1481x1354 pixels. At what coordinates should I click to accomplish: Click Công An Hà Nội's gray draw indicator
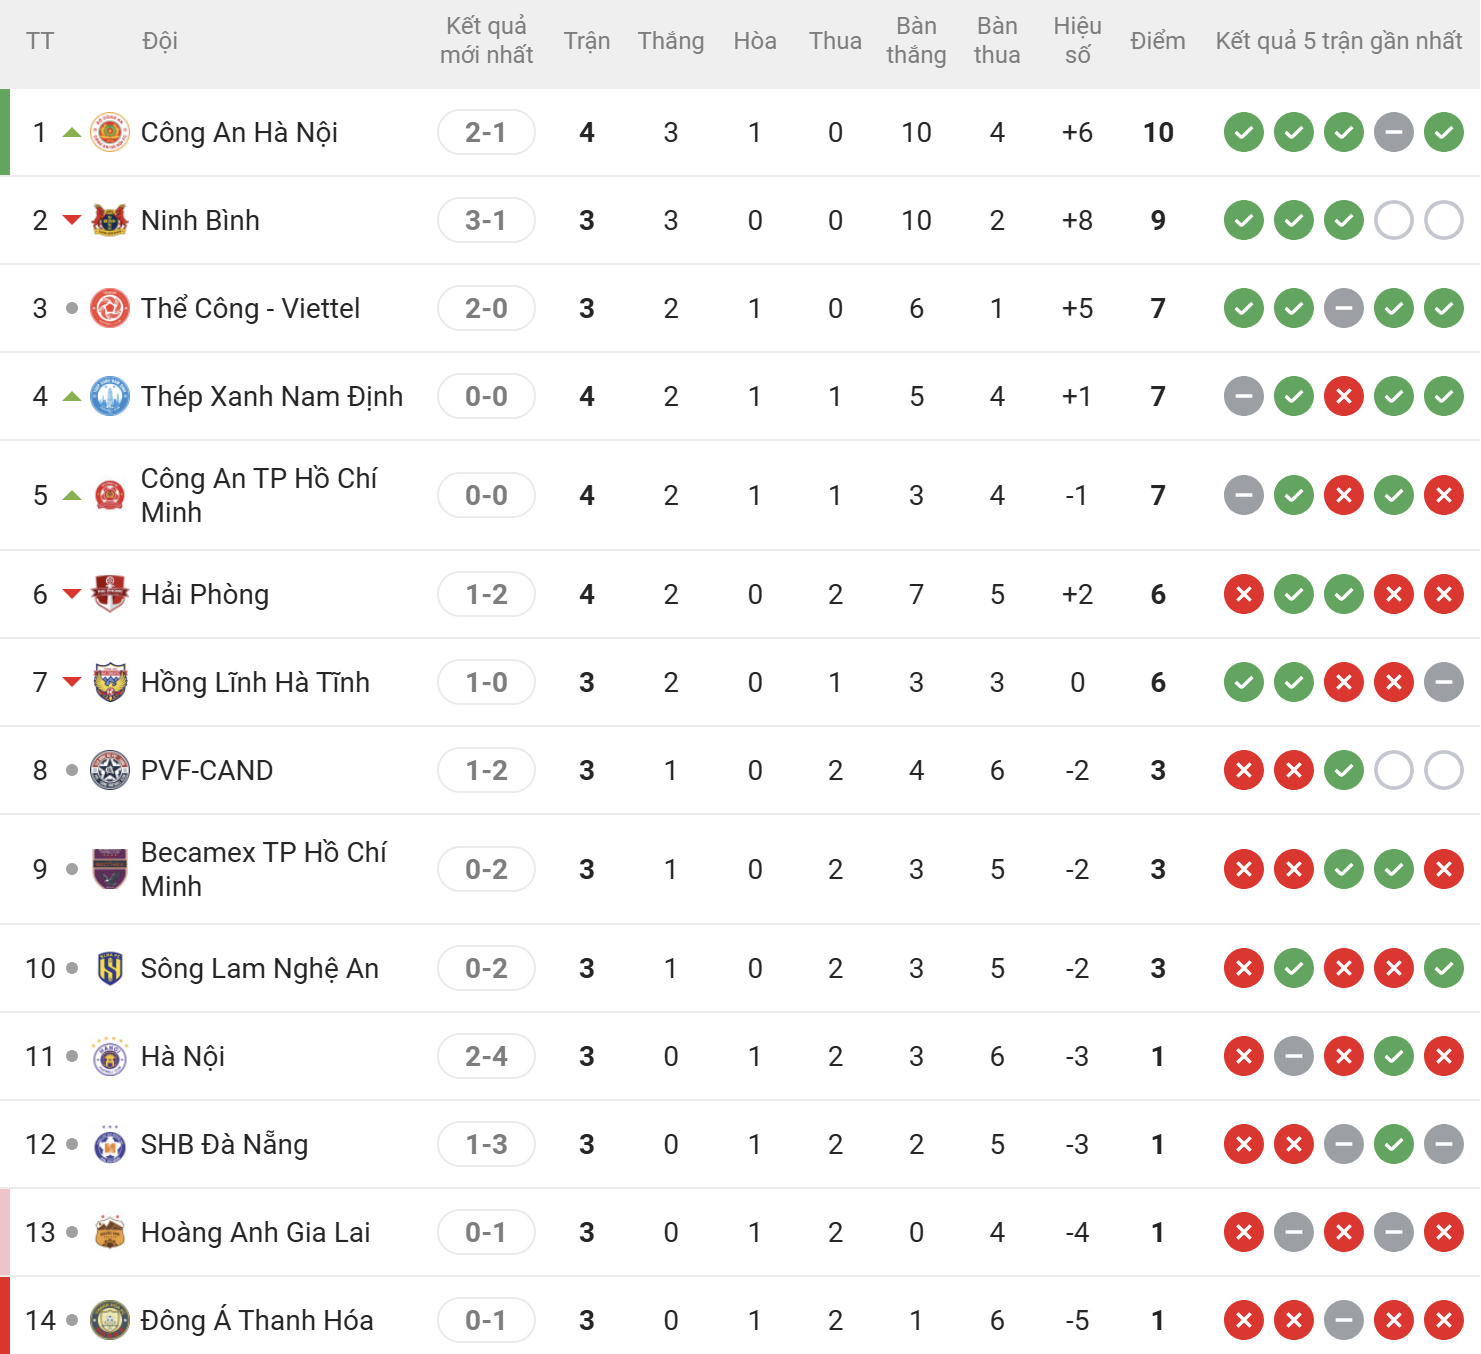click(1394, 132)
